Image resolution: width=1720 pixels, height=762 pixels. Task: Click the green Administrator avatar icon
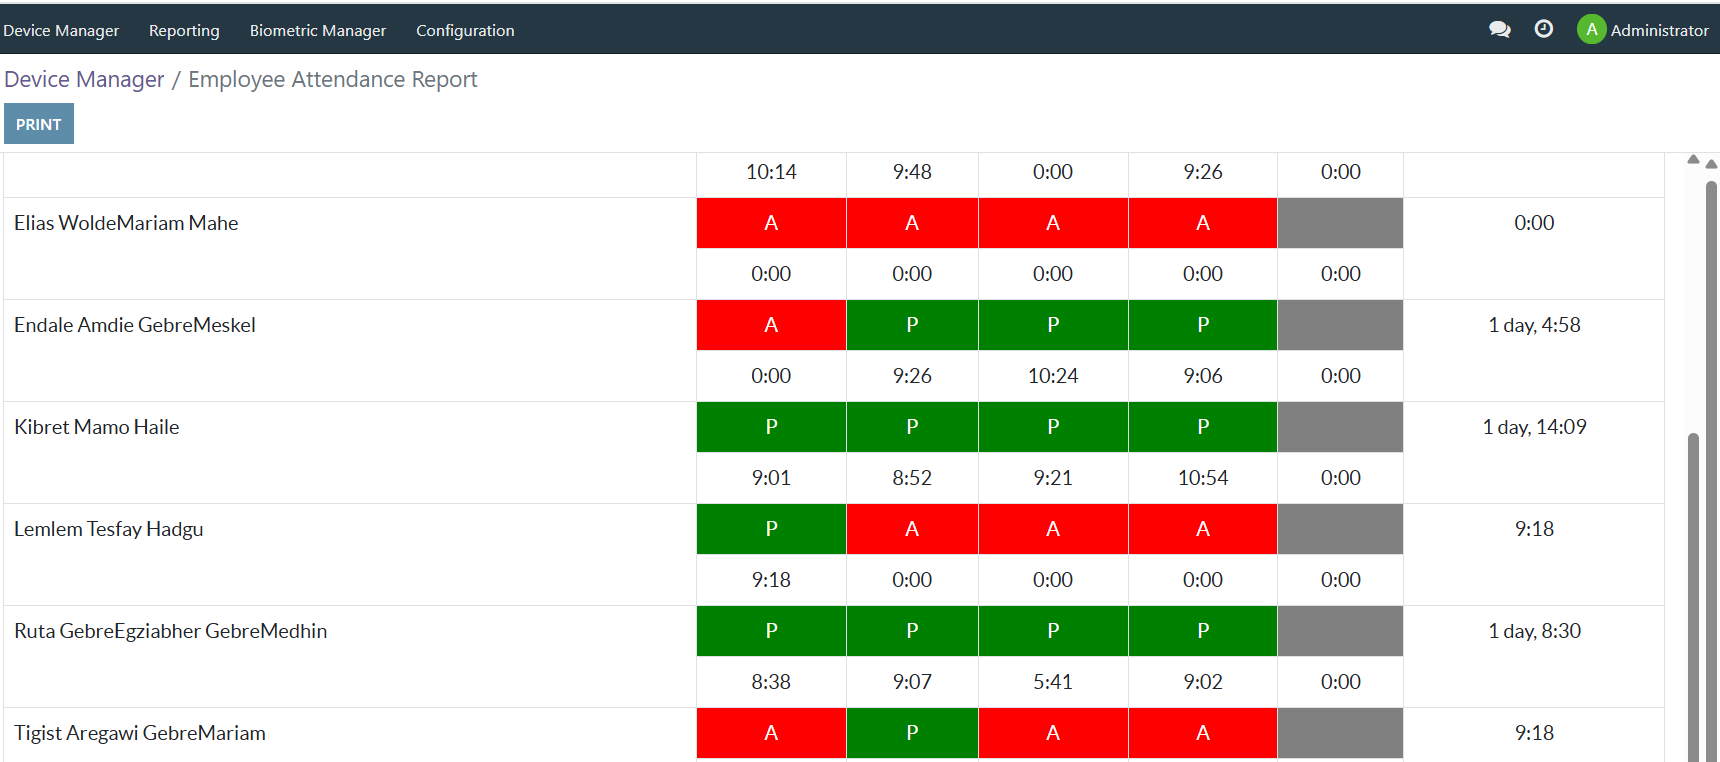point(1591,30)
